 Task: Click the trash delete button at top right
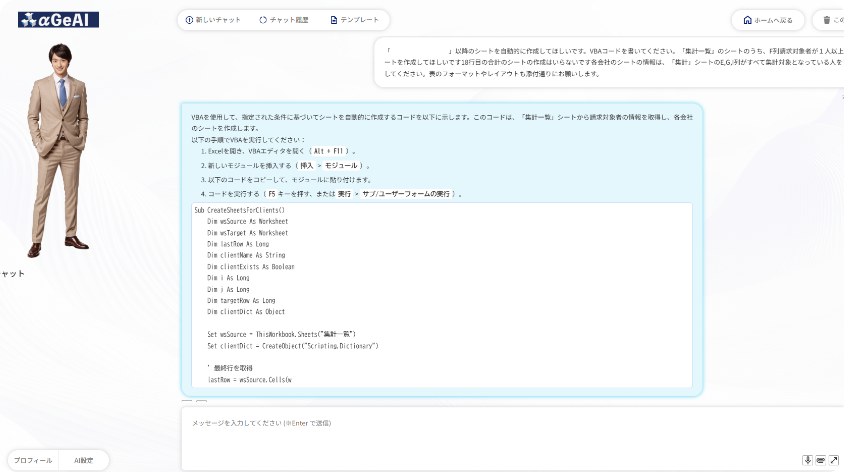[827, 20]
